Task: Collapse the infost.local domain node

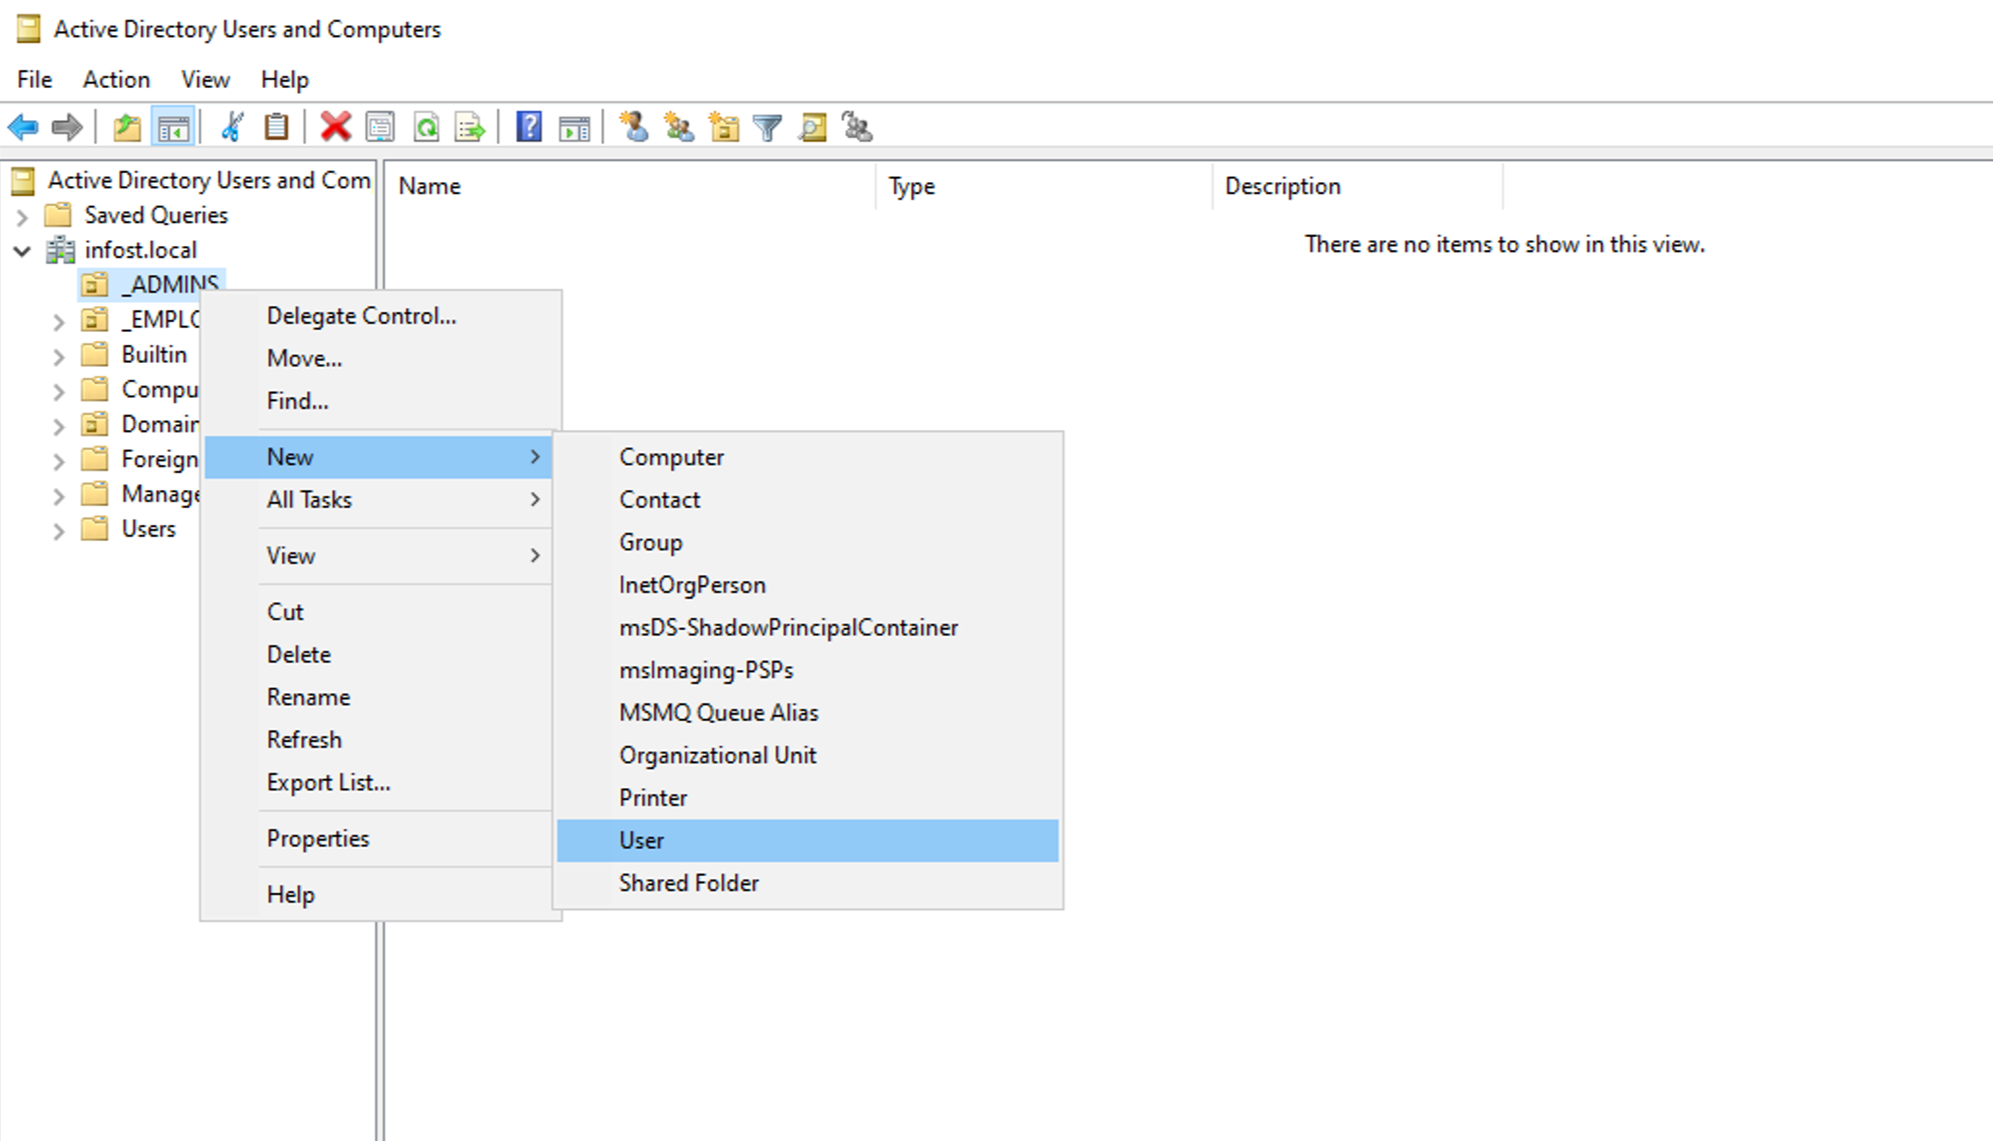Action: click(22, 251)
